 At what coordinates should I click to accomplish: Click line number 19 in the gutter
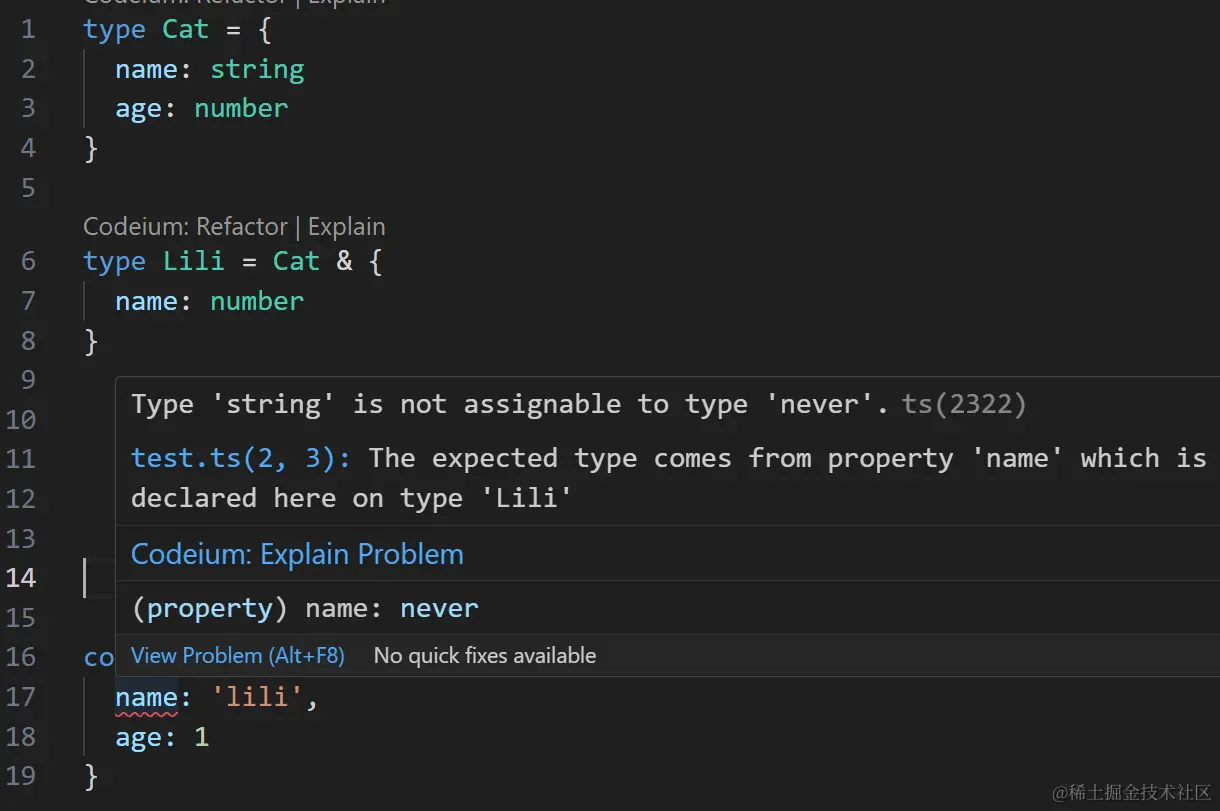21,776
